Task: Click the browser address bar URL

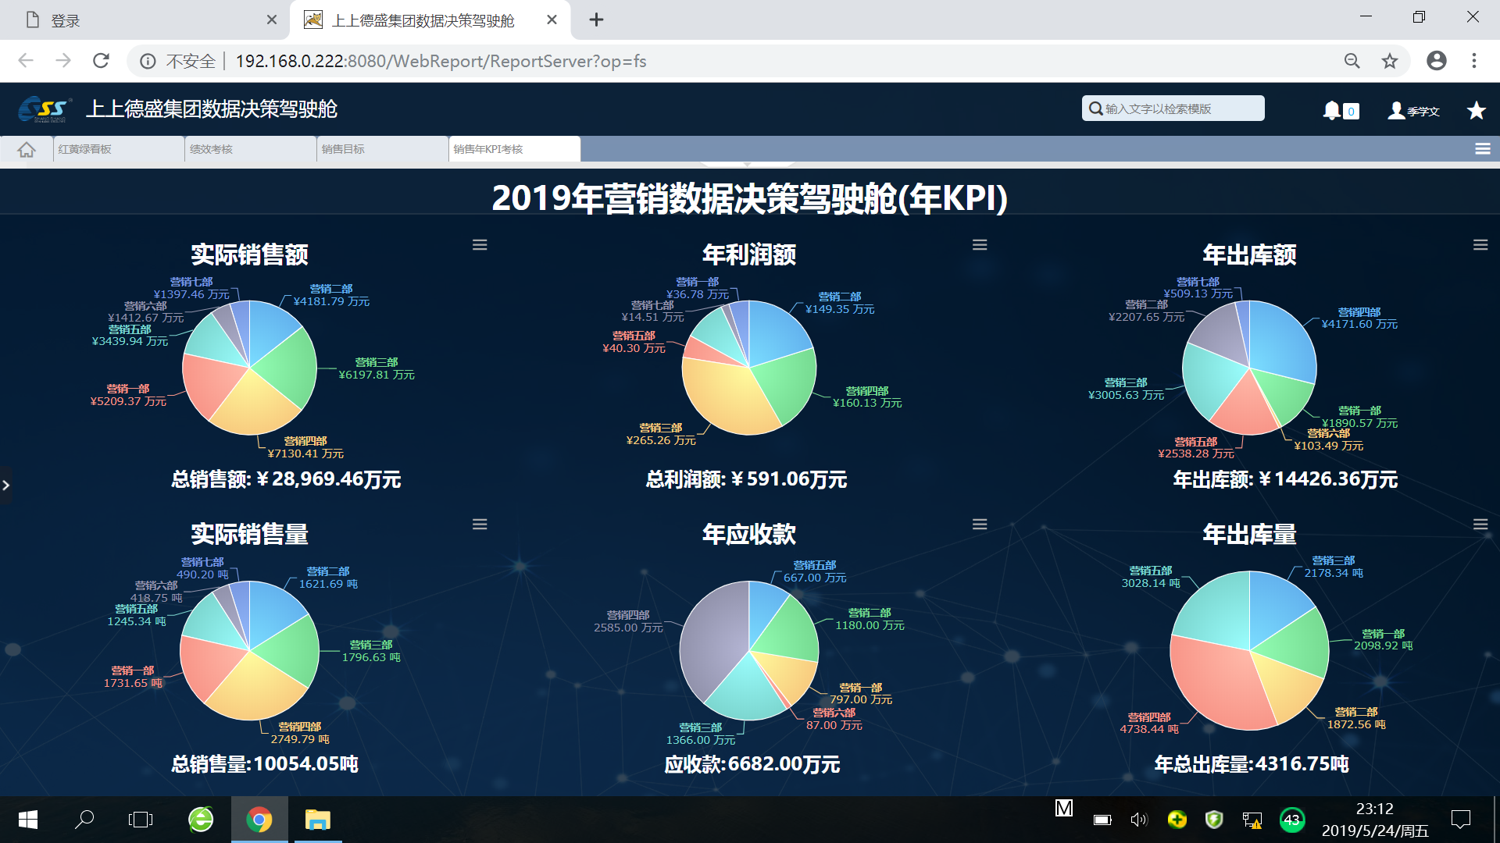Action: [441, 61]
